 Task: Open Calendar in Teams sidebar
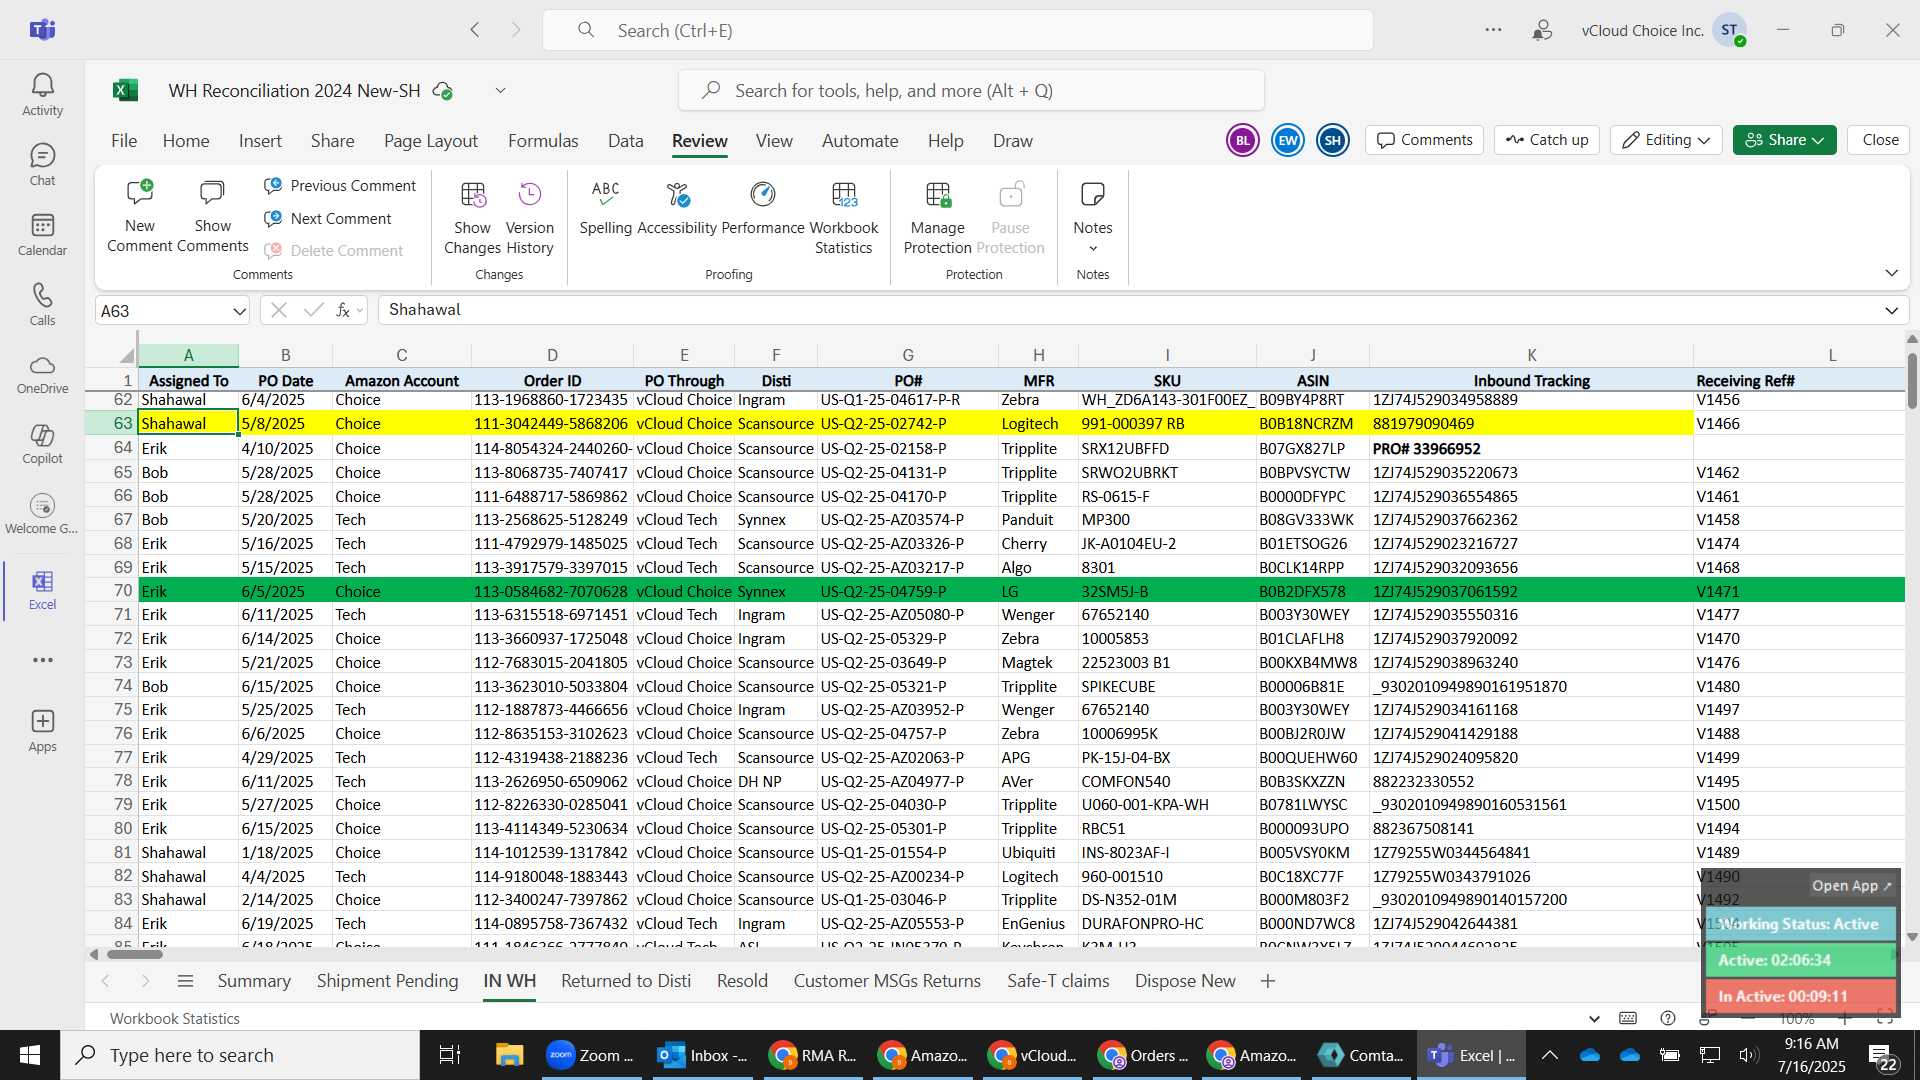pos(42,235)
